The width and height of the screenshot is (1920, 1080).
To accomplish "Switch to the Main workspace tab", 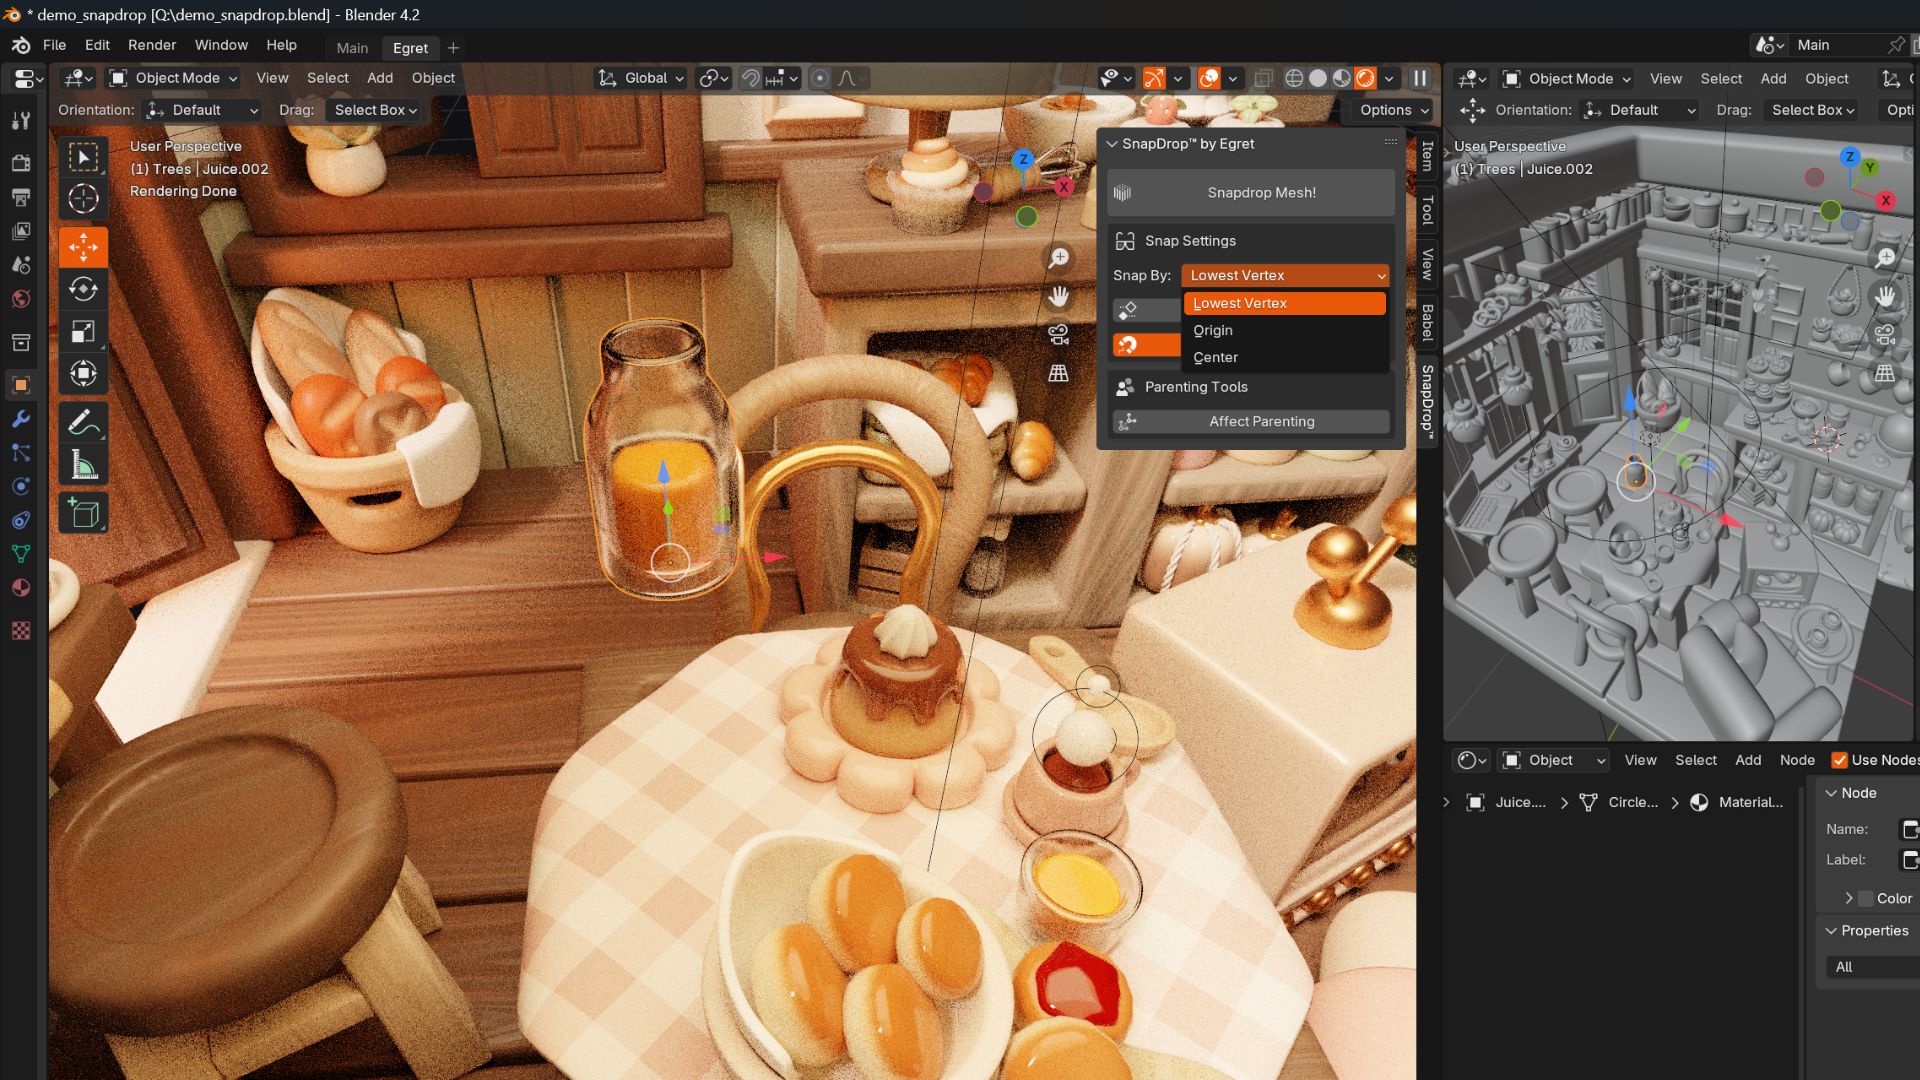I will click(352, 48).
